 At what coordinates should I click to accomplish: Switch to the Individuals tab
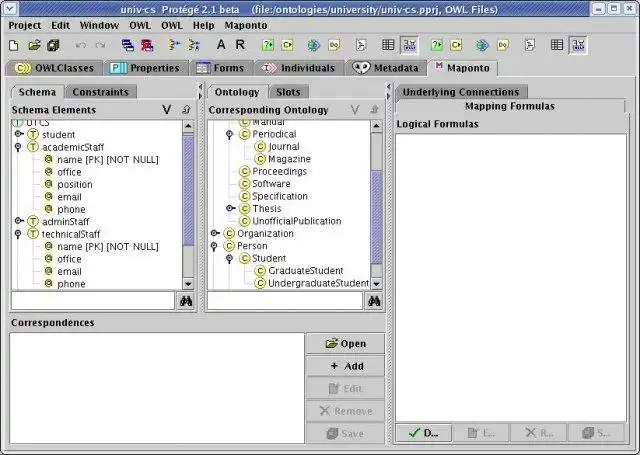click(298, 68)
